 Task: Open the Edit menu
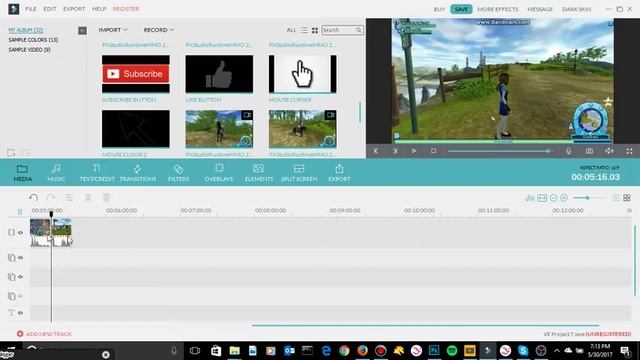point(50,9)
